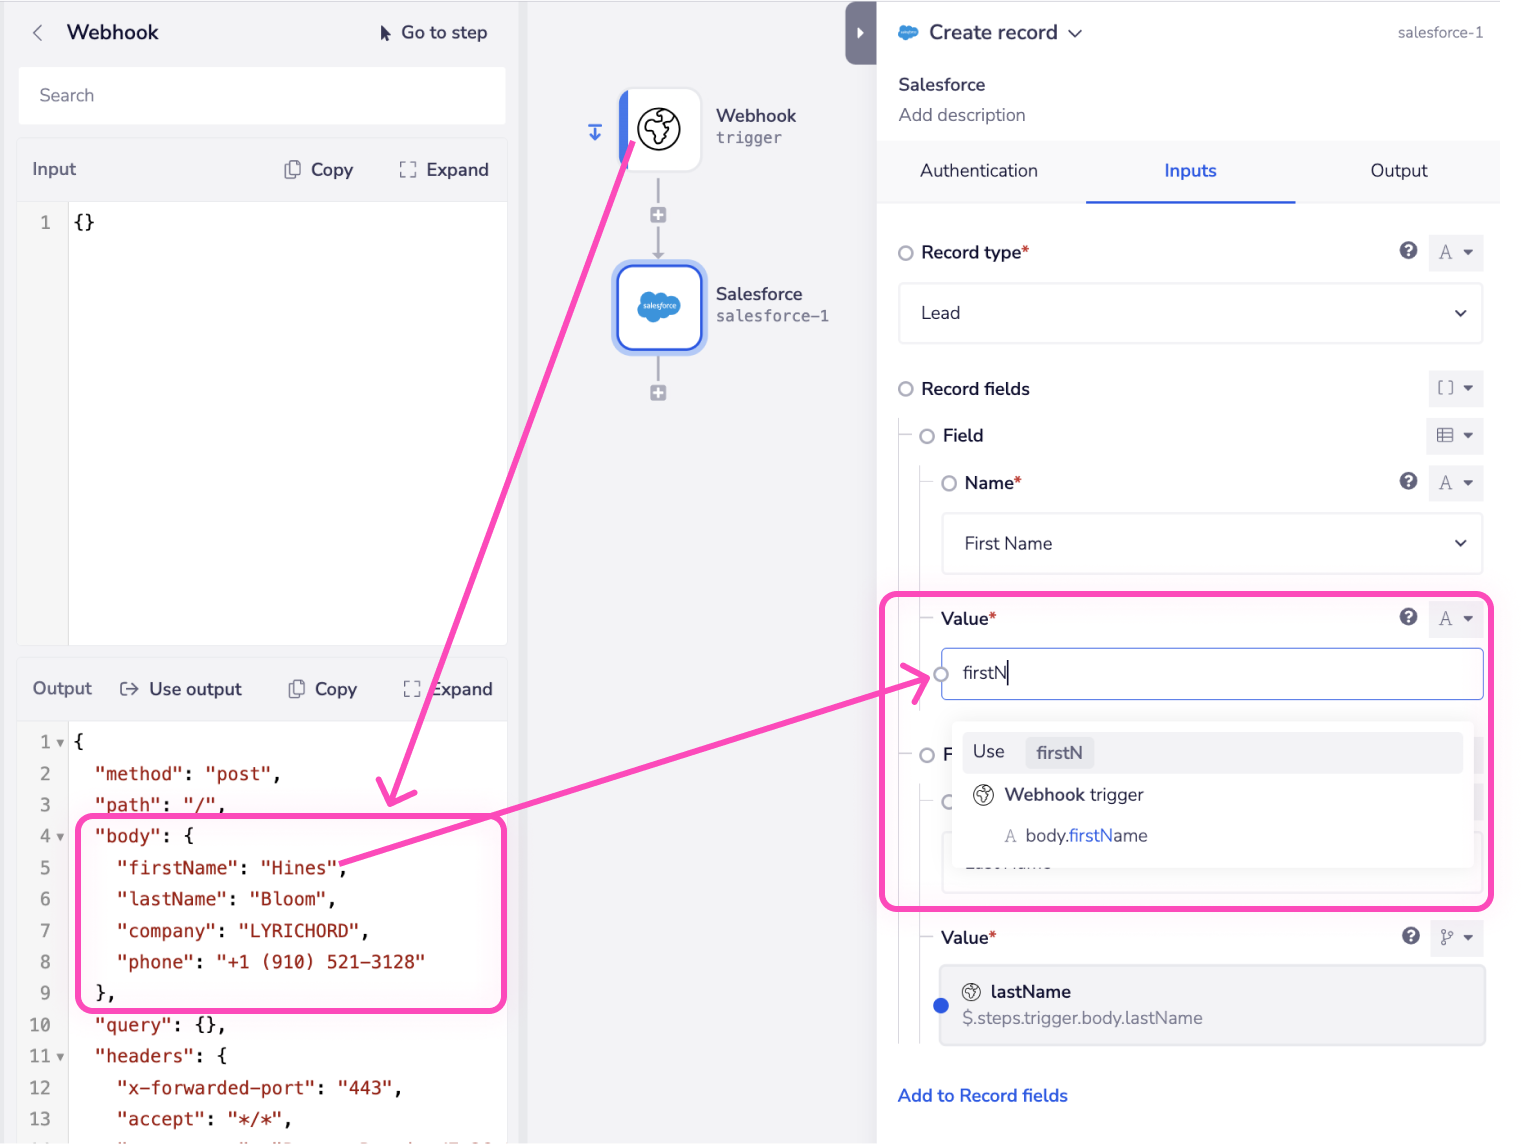Viewport: 1524px width, 1144px height.
Task: Select the Salesforce cloud step node
Action: (x=659, y=307)
